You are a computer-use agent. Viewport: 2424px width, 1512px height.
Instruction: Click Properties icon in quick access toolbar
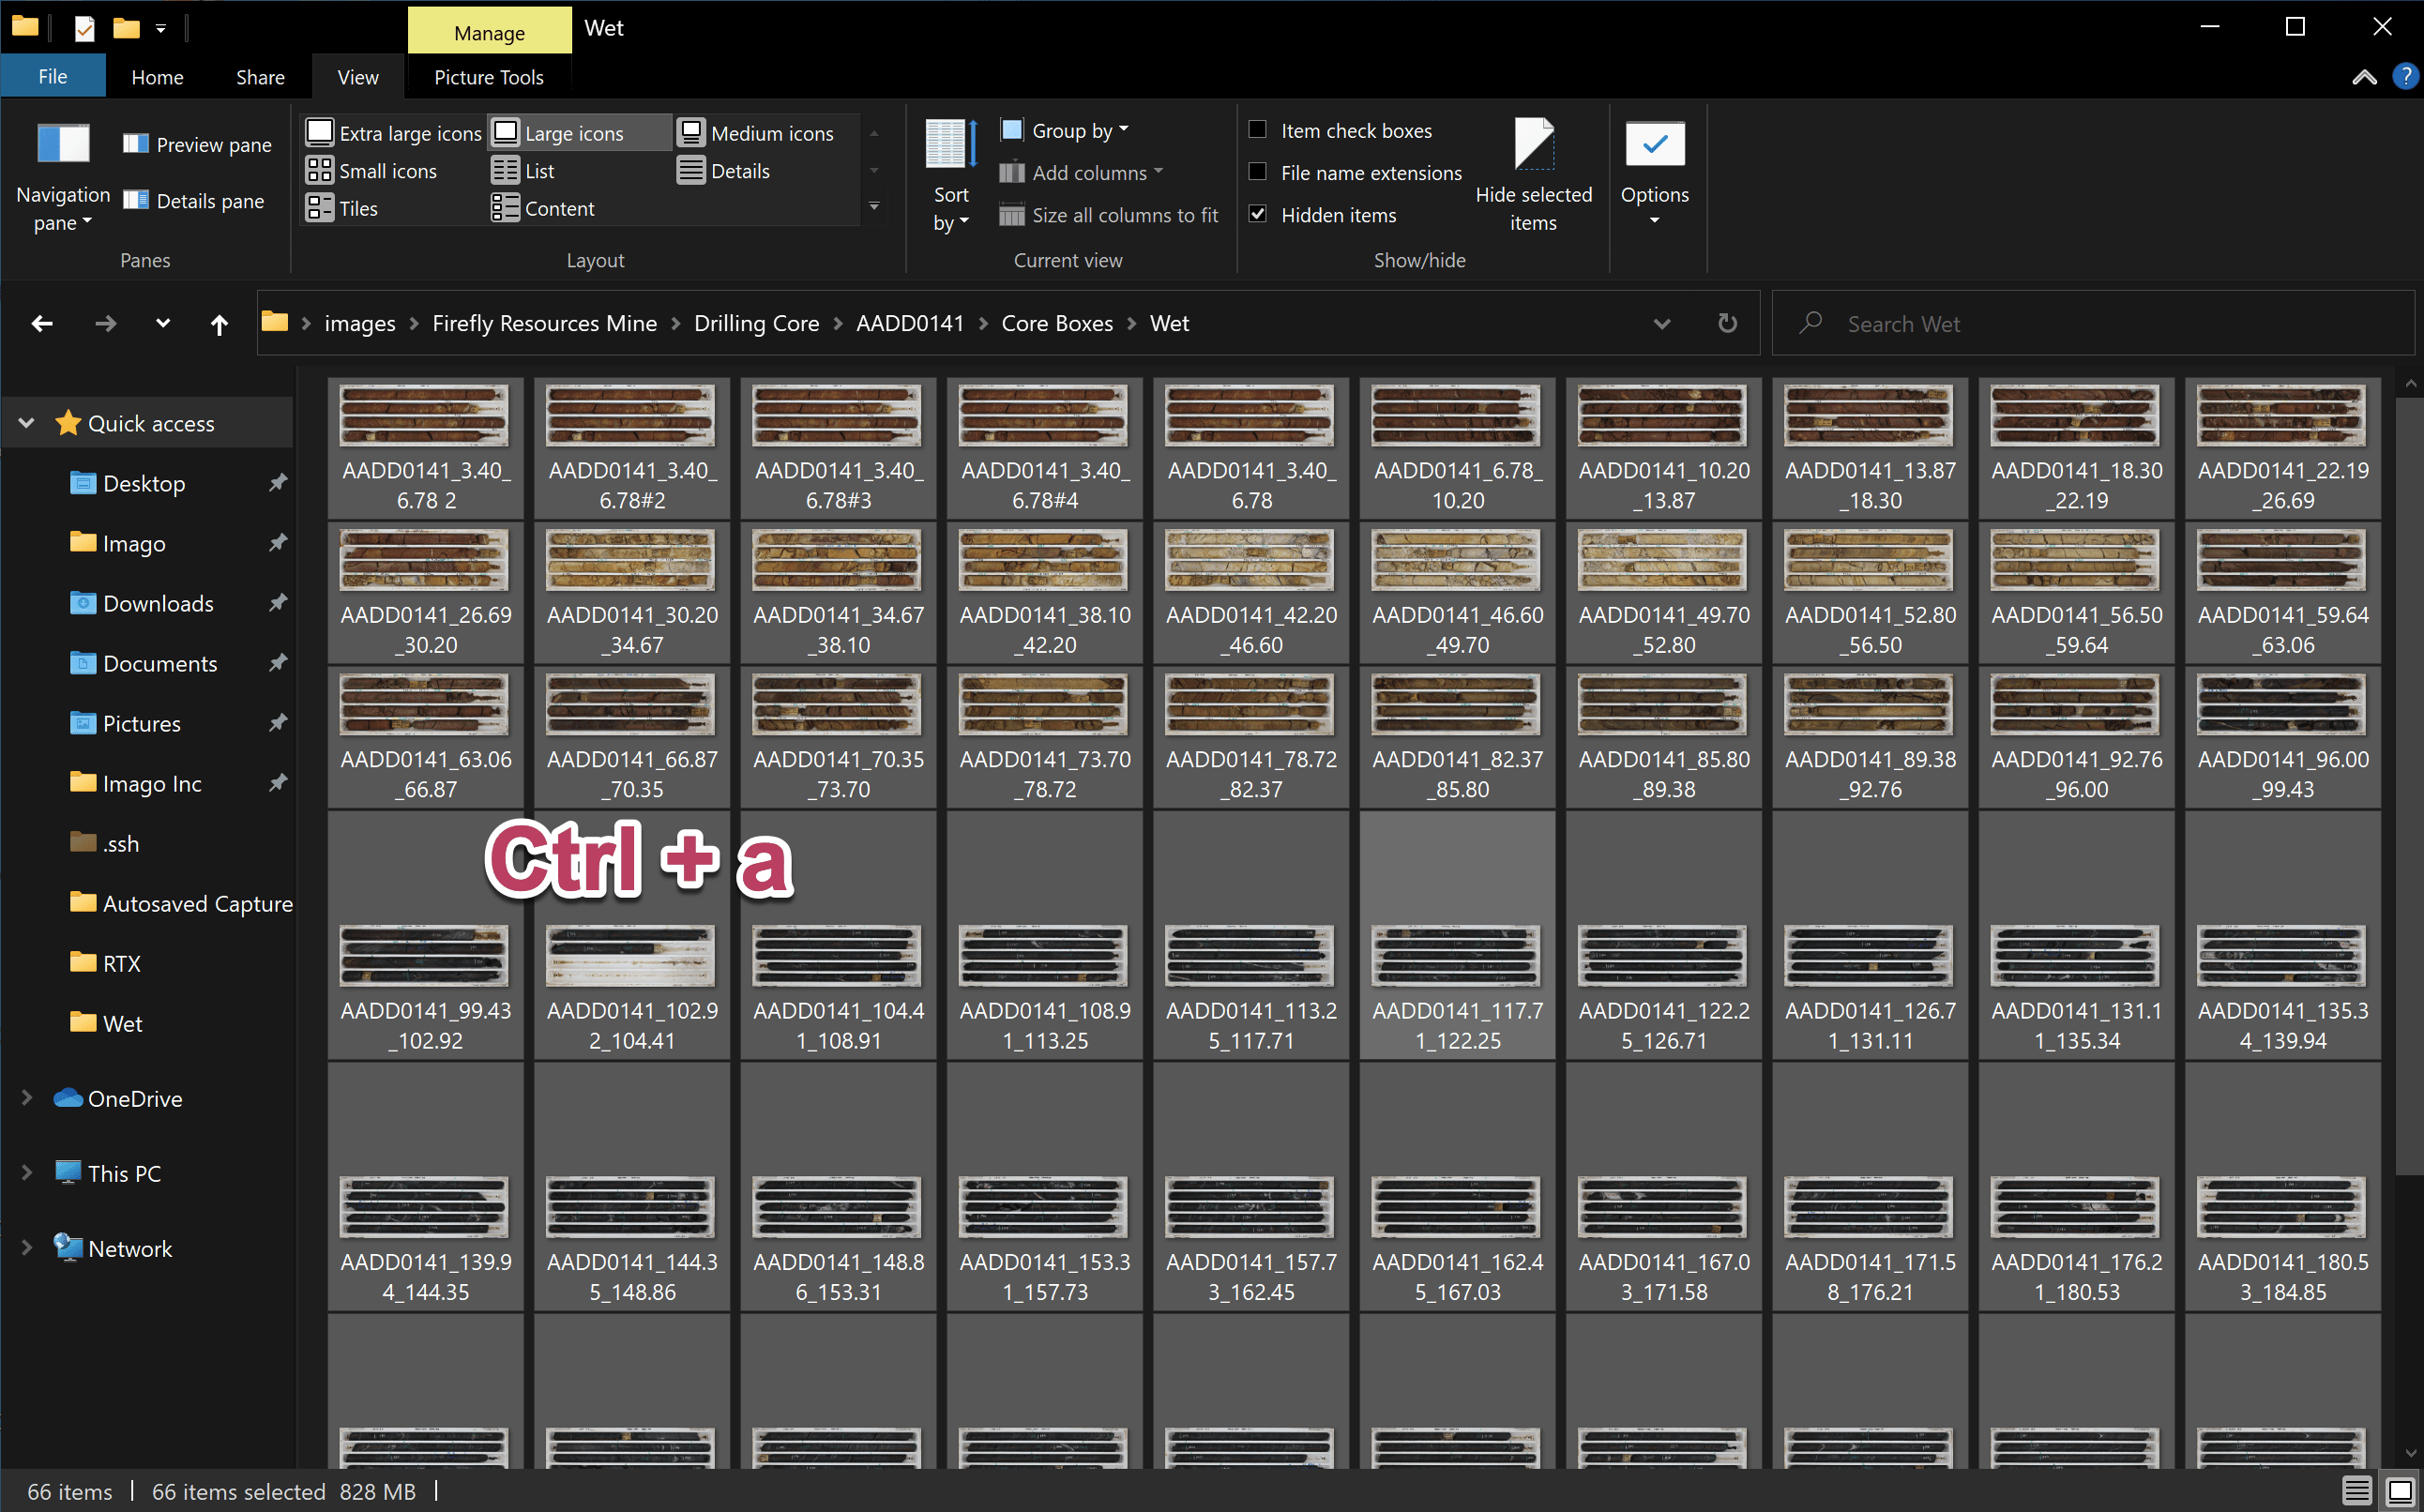coord(84,28)
